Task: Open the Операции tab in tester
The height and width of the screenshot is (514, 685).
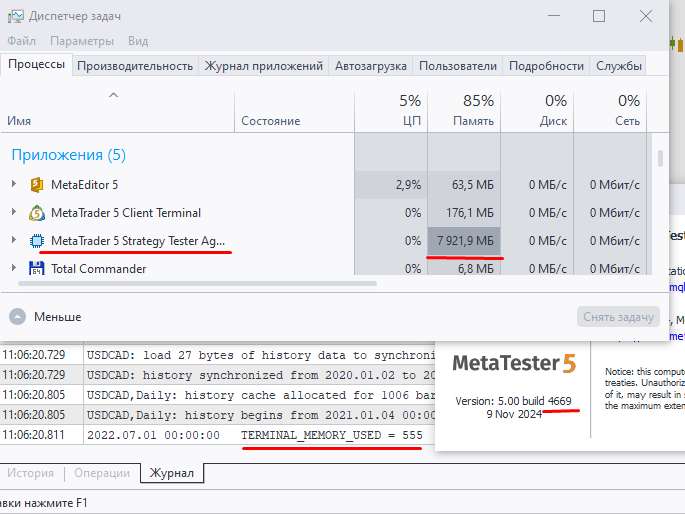Action: [102, 473]
